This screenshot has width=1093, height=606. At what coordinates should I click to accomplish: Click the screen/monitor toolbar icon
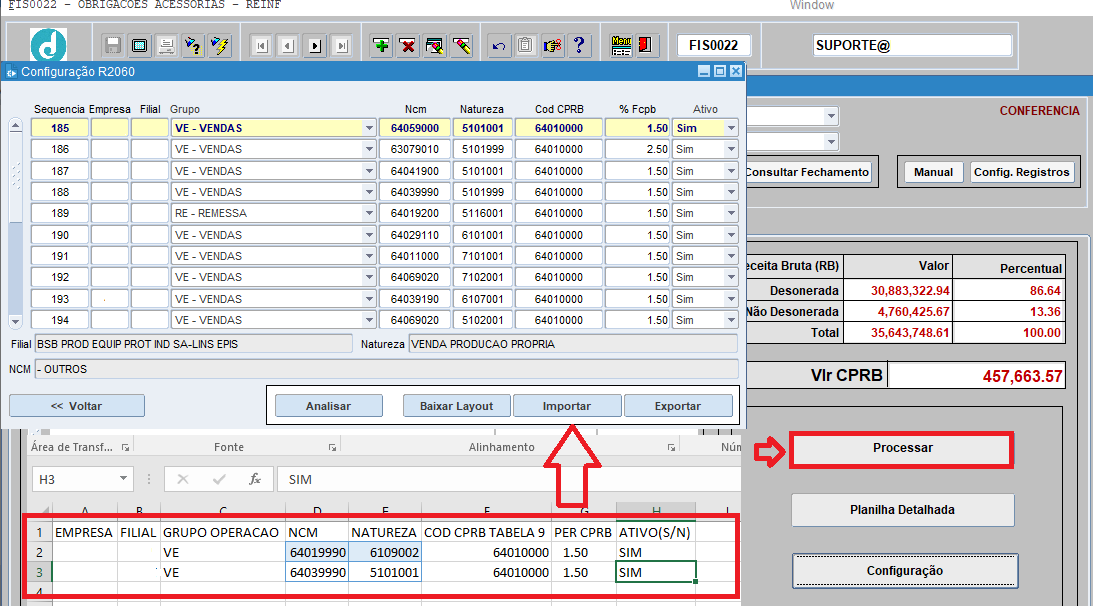pos(139,46)
